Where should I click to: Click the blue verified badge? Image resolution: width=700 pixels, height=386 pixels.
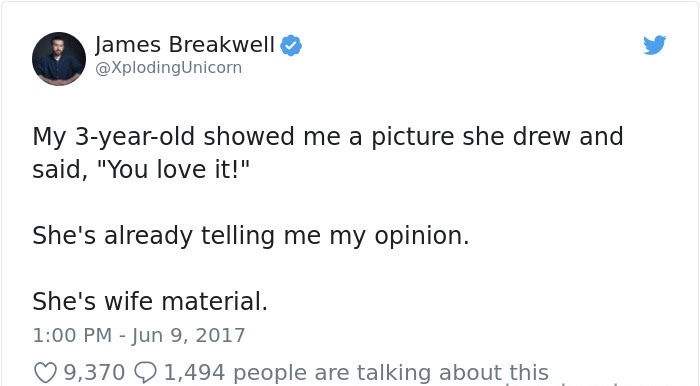coord(291,46)
